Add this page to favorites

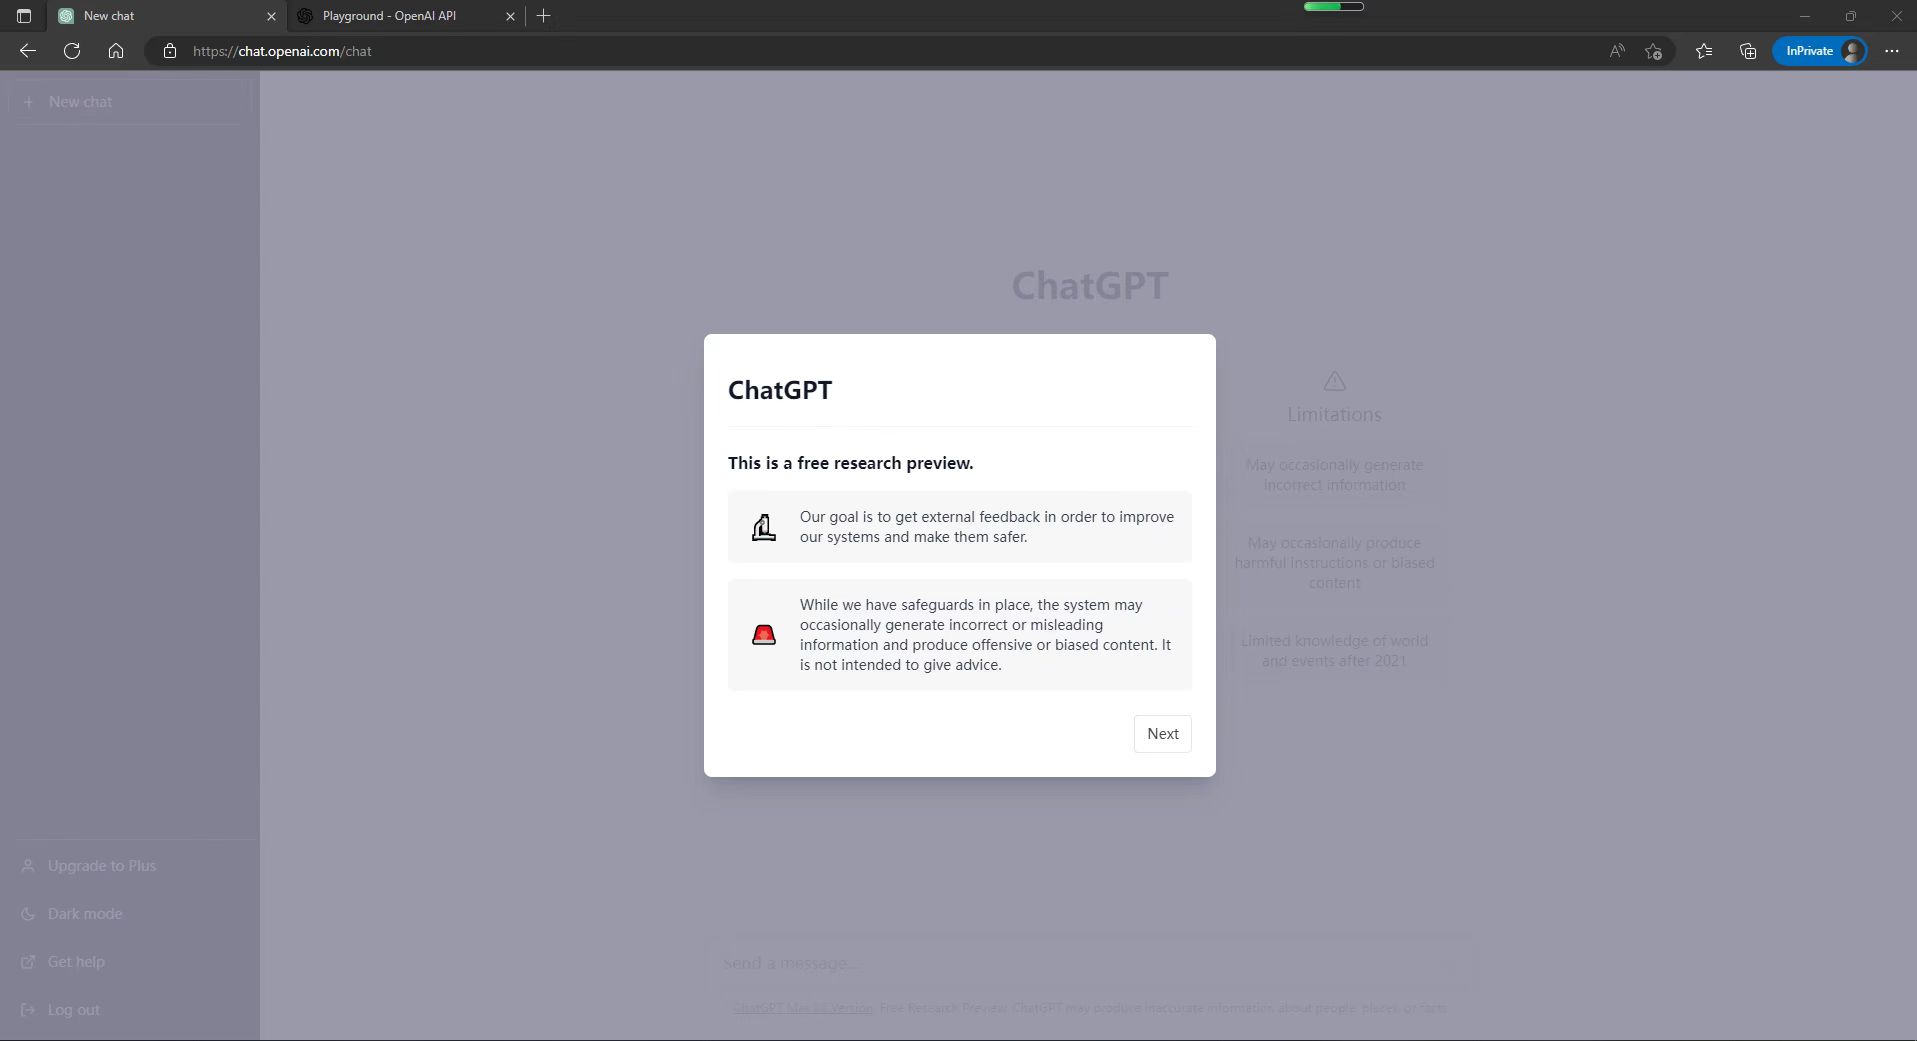coord(1653,51)
